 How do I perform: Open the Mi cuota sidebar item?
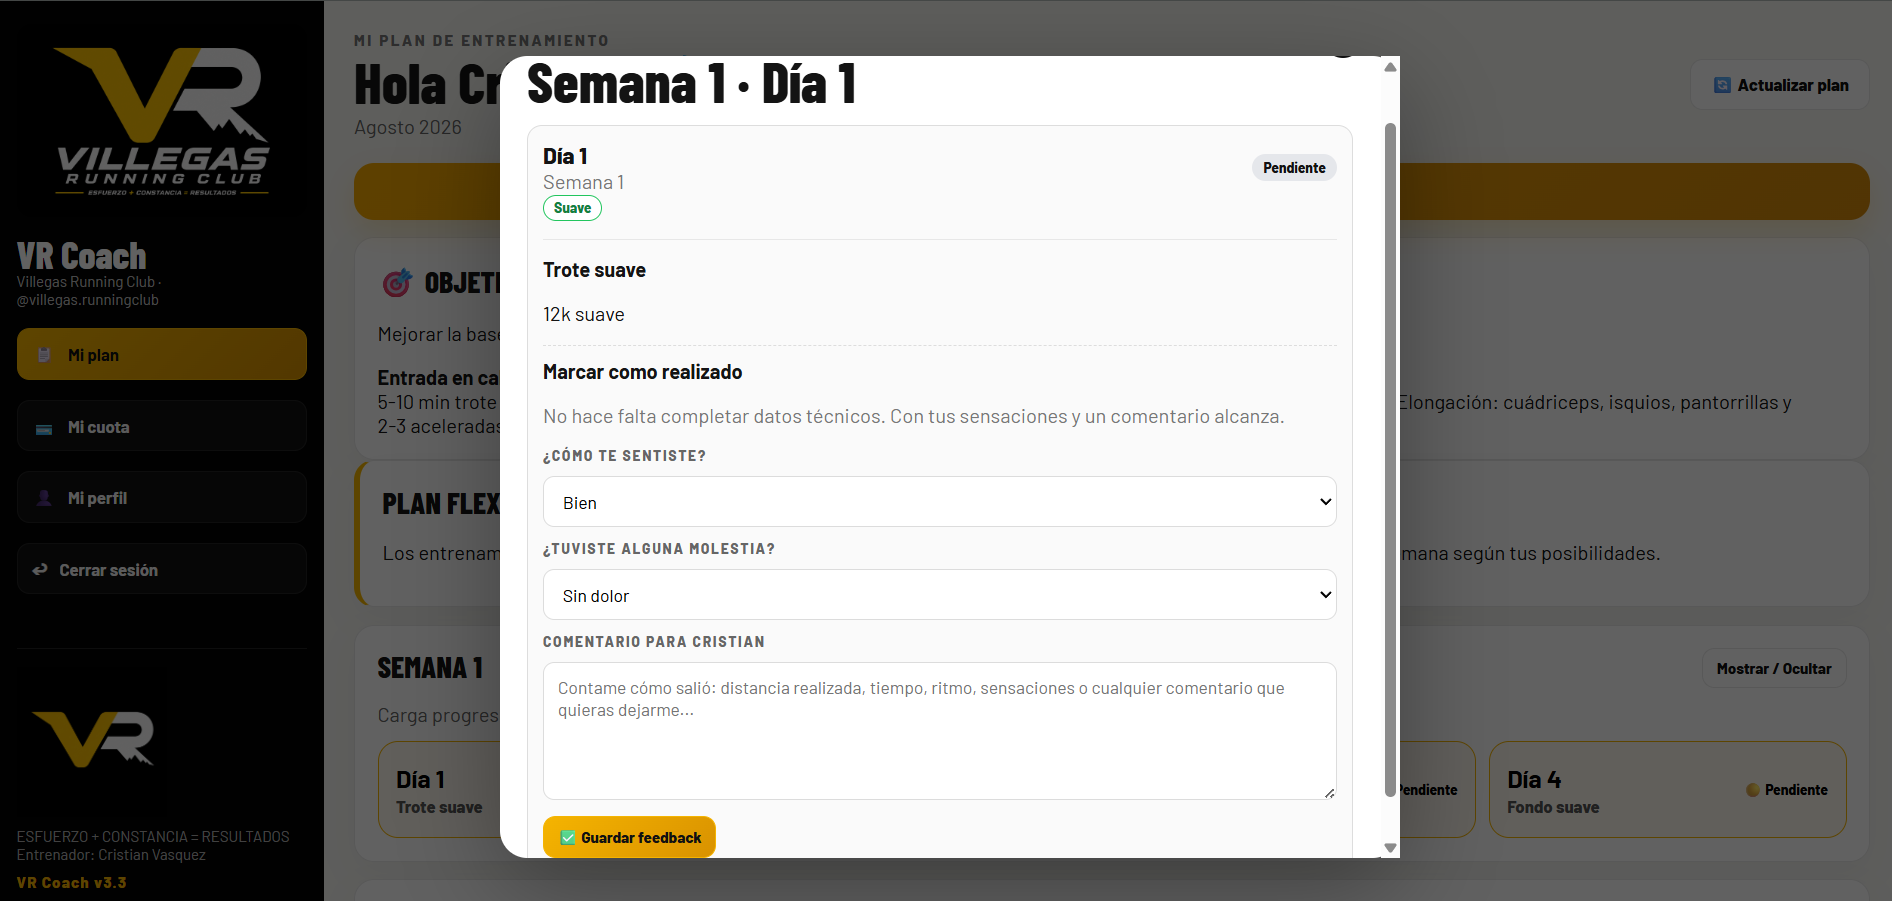pos(162,426)
